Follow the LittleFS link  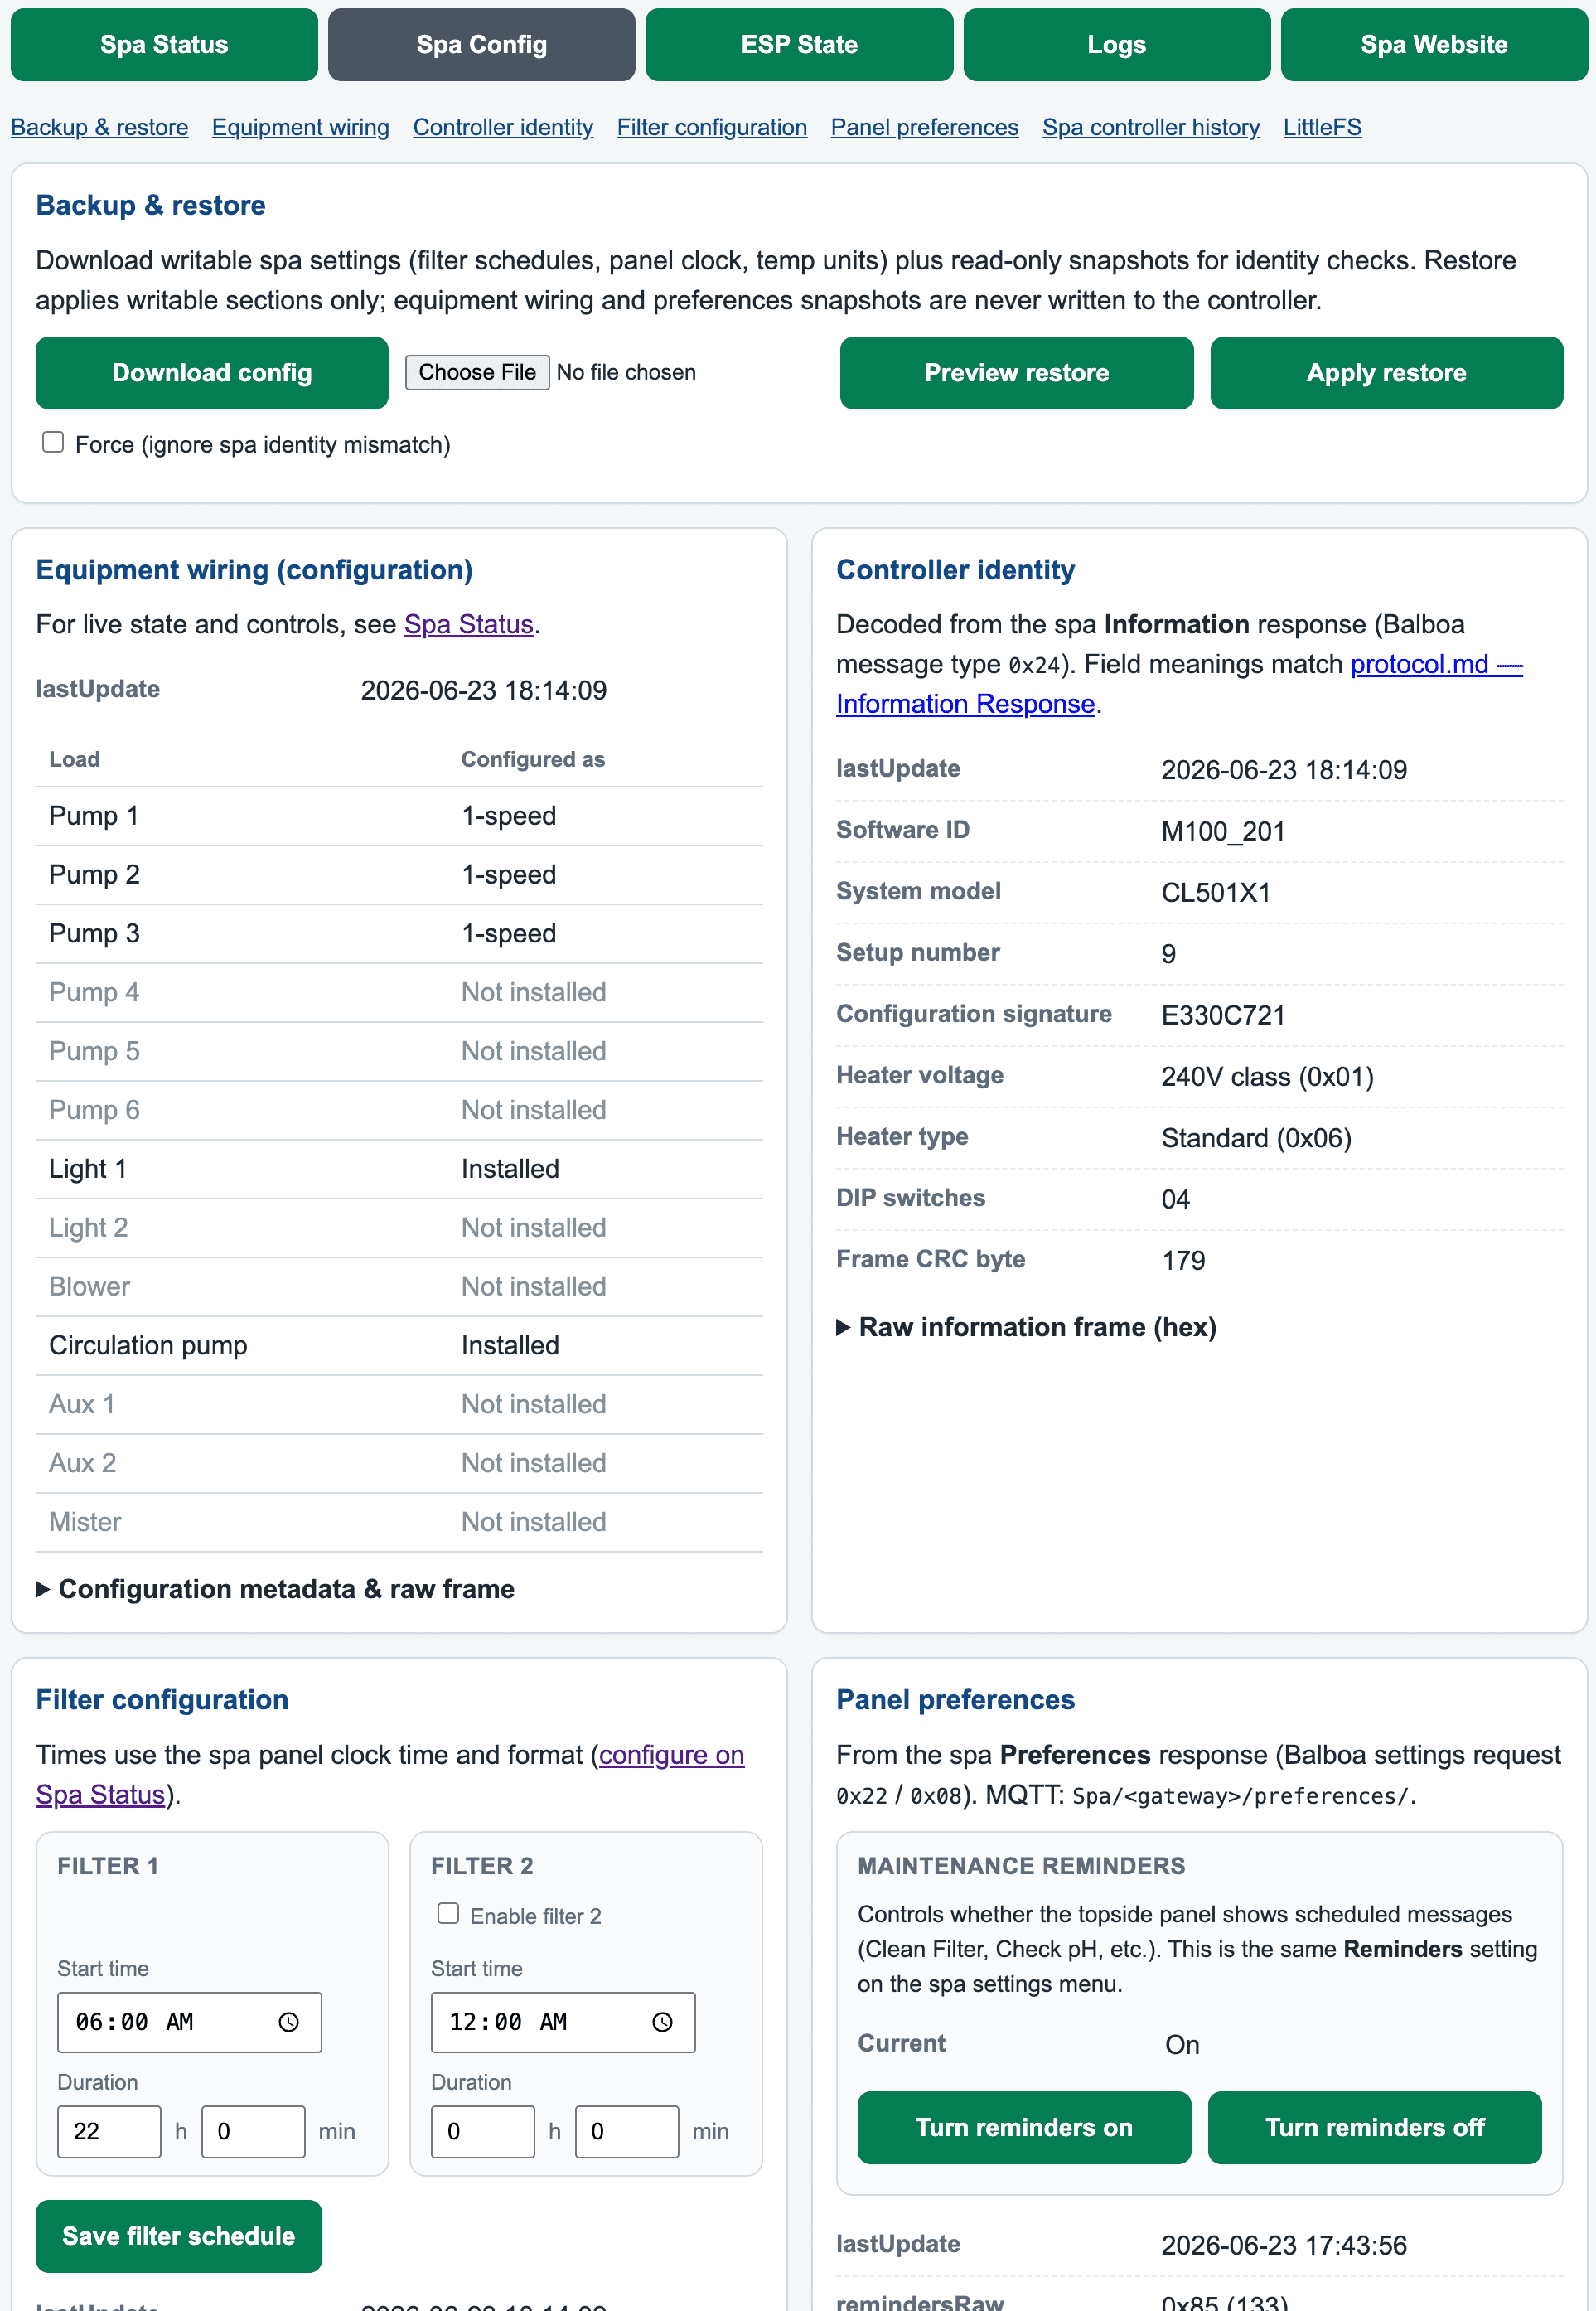tap(1322, 127)
